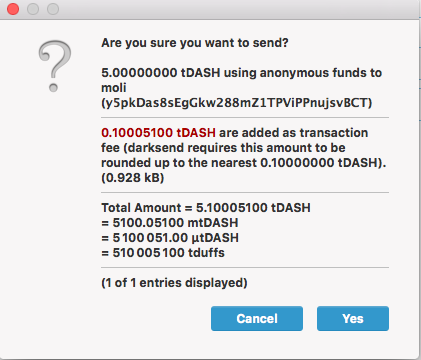Click the 5100.05100 mtDASH conversion line
This screenshot has width=421, height=360.
170,223
